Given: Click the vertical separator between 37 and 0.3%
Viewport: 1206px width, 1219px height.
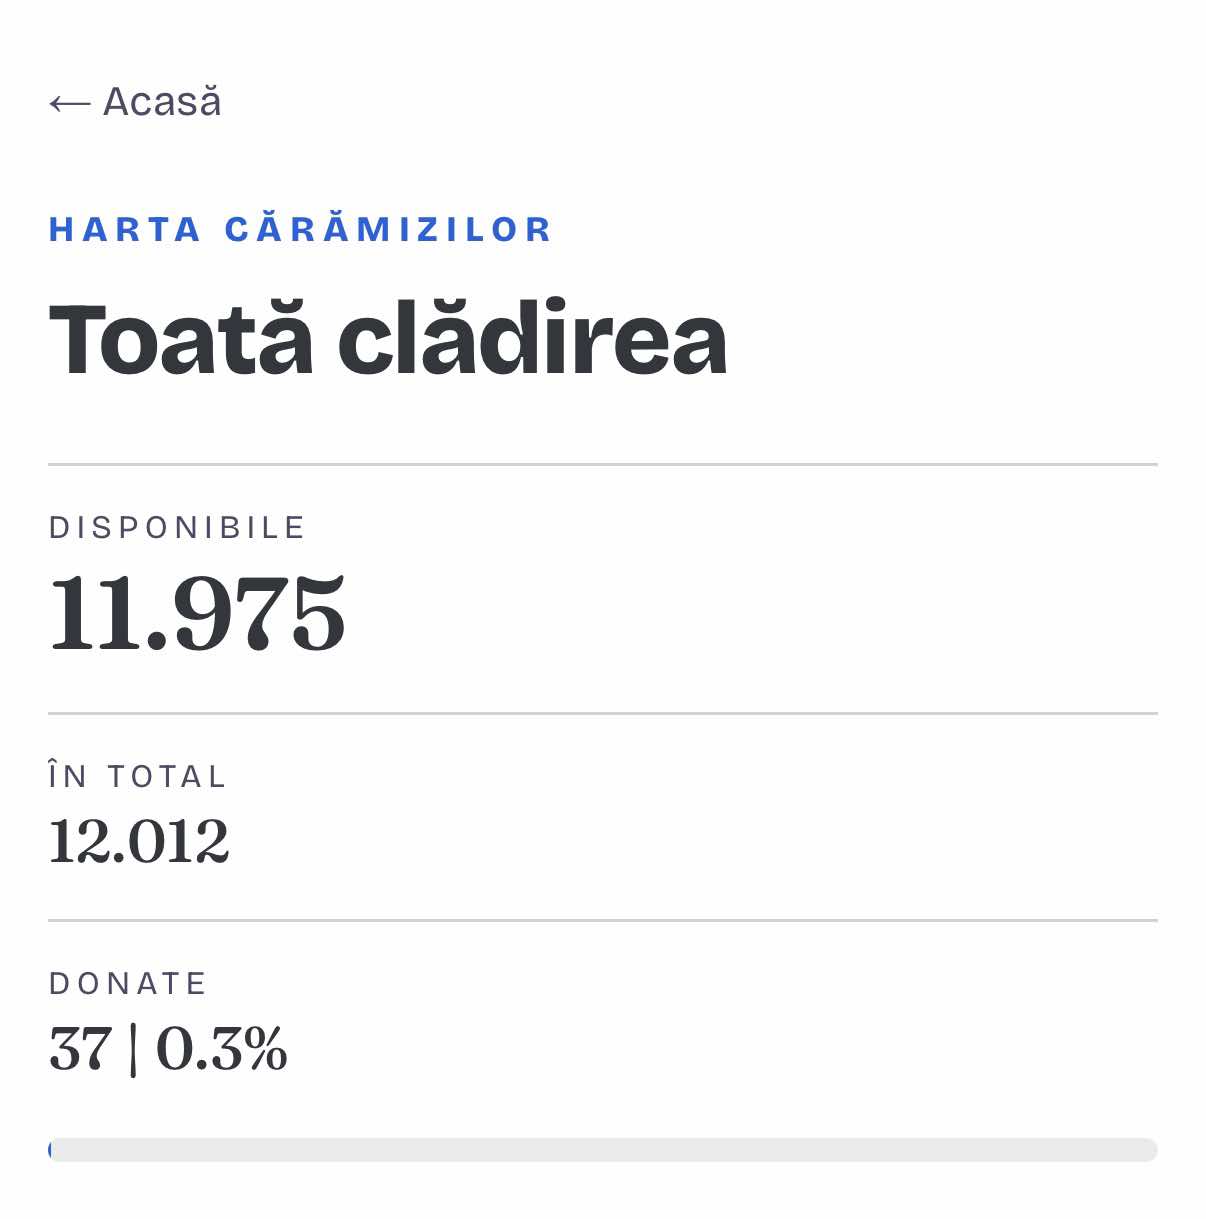Looking at the screenshot, I should click(133, 1050).
